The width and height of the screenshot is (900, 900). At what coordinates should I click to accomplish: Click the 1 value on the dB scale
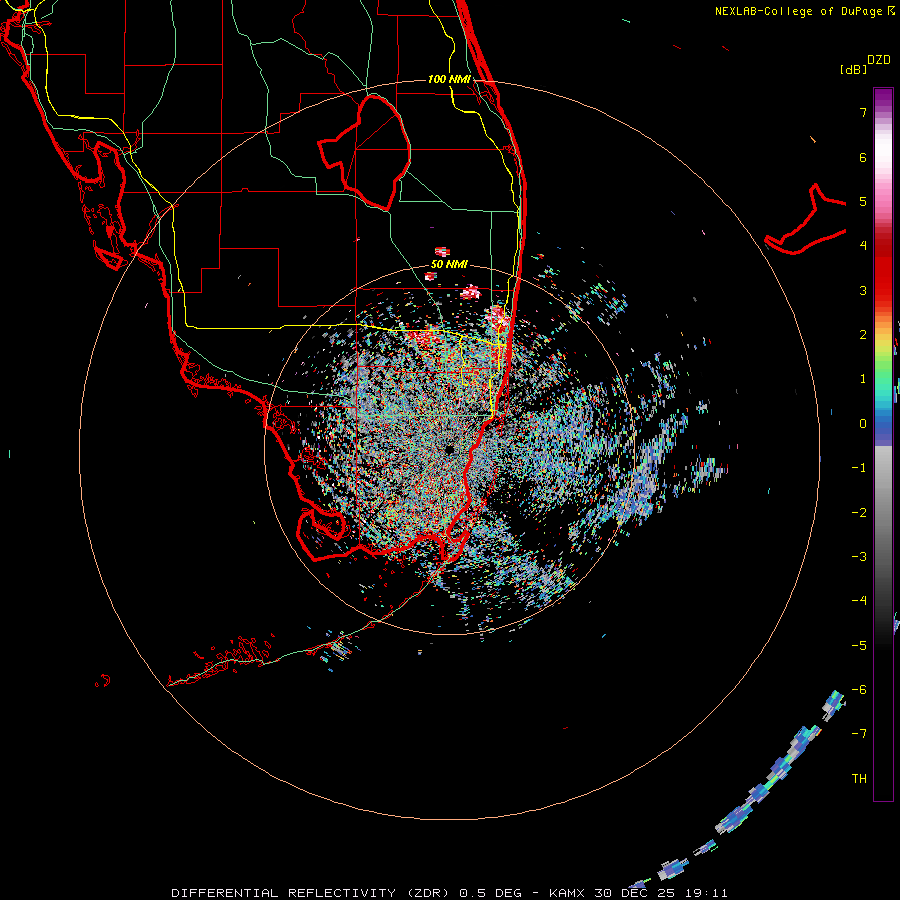(863, 379)
